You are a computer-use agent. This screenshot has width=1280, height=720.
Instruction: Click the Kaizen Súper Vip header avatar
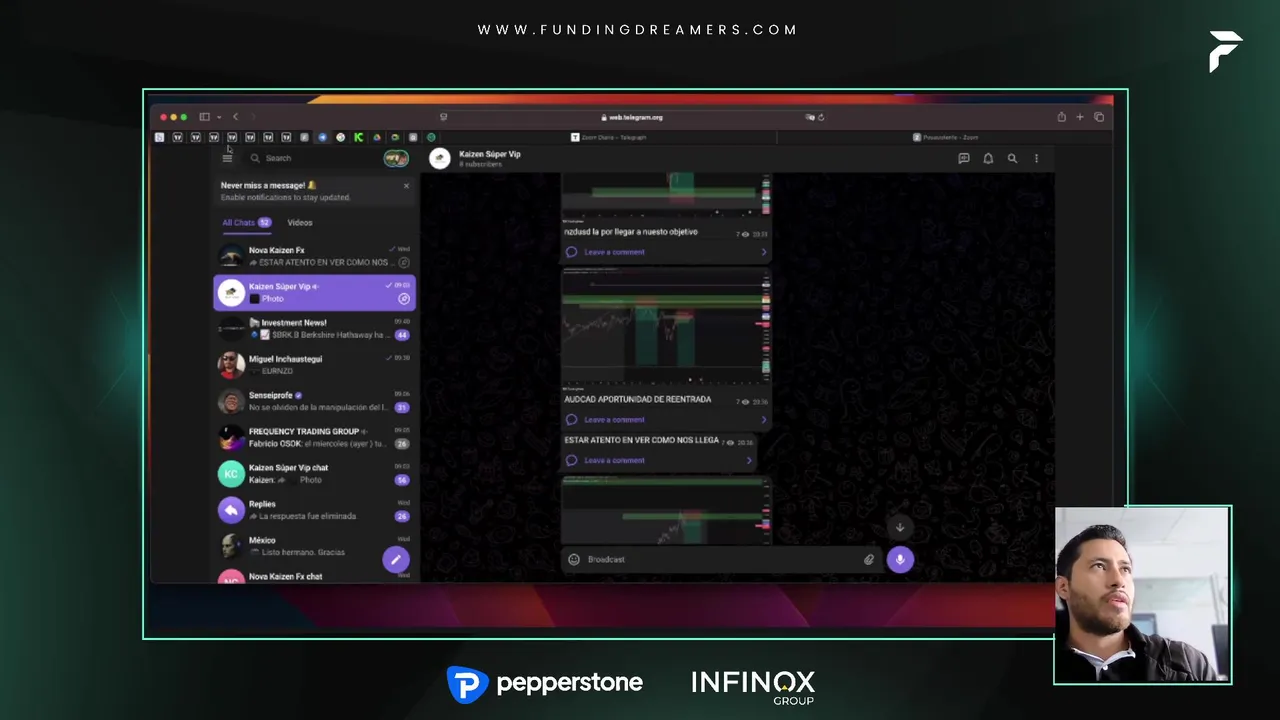tap(439, 158)
